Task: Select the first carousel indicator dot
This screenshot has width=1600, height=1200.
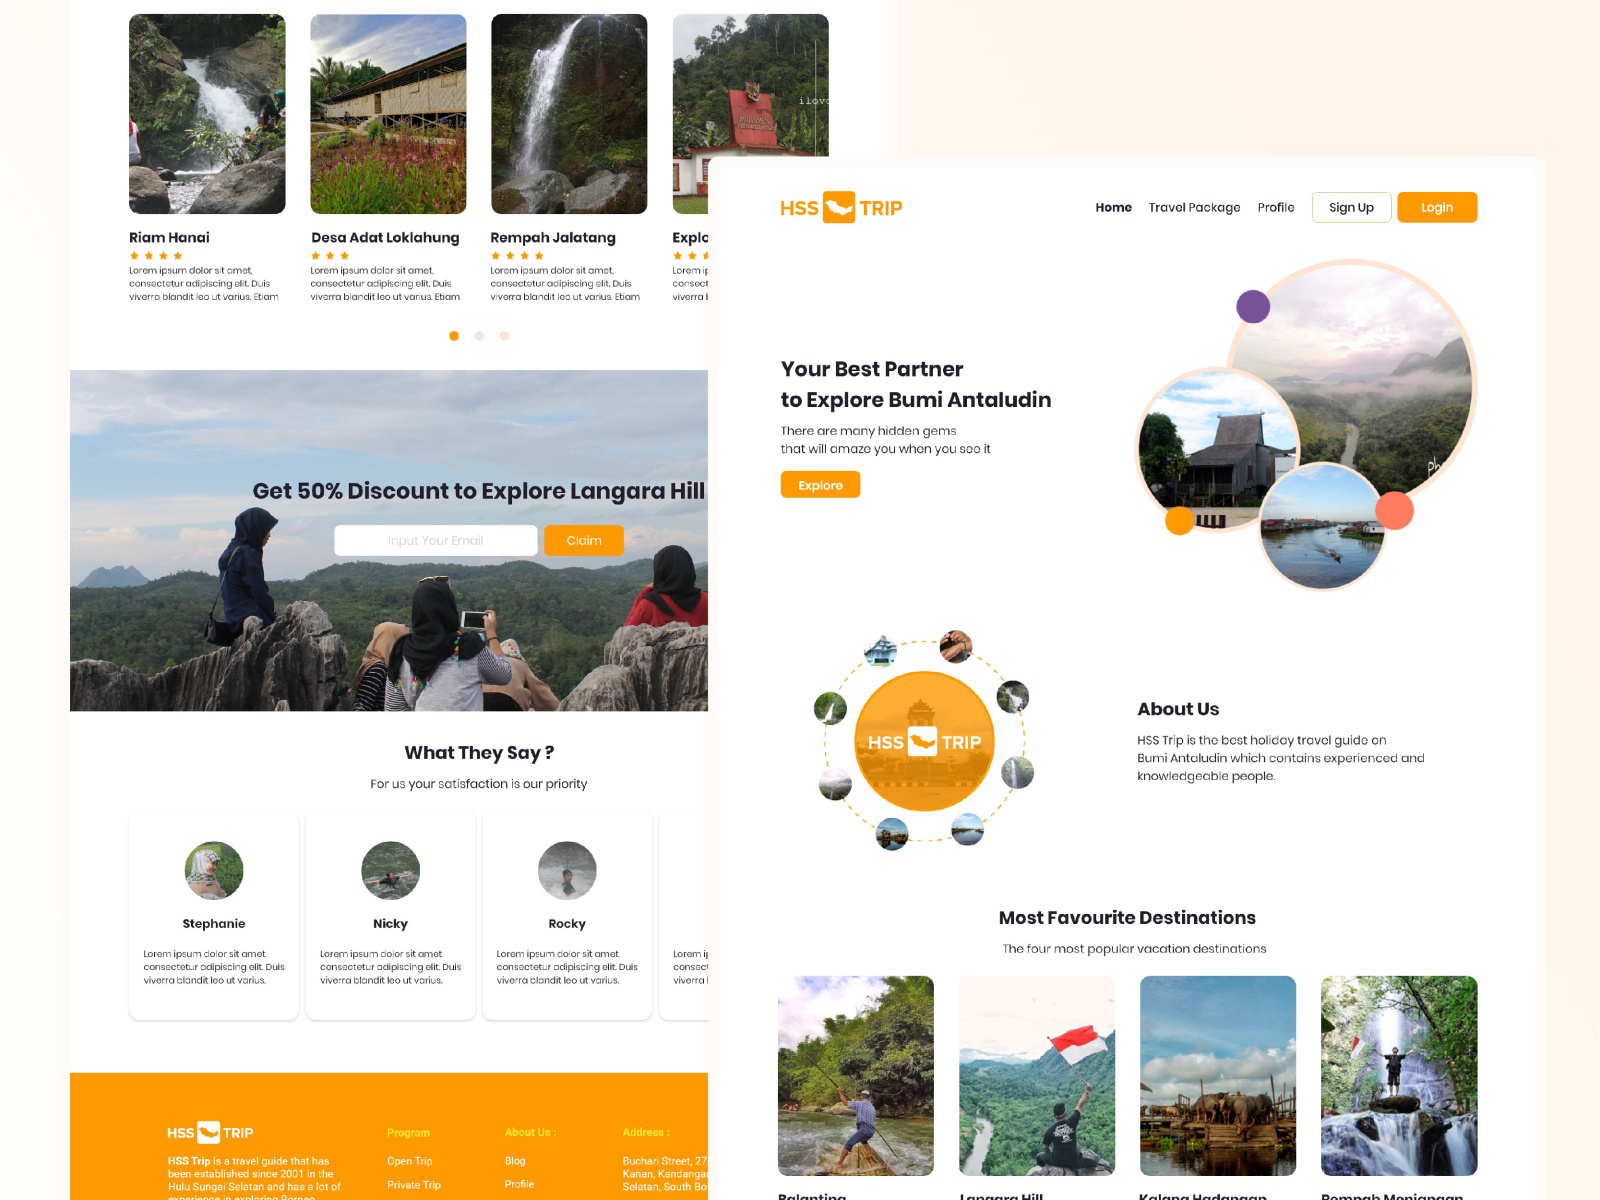Action: pos(454,336)
